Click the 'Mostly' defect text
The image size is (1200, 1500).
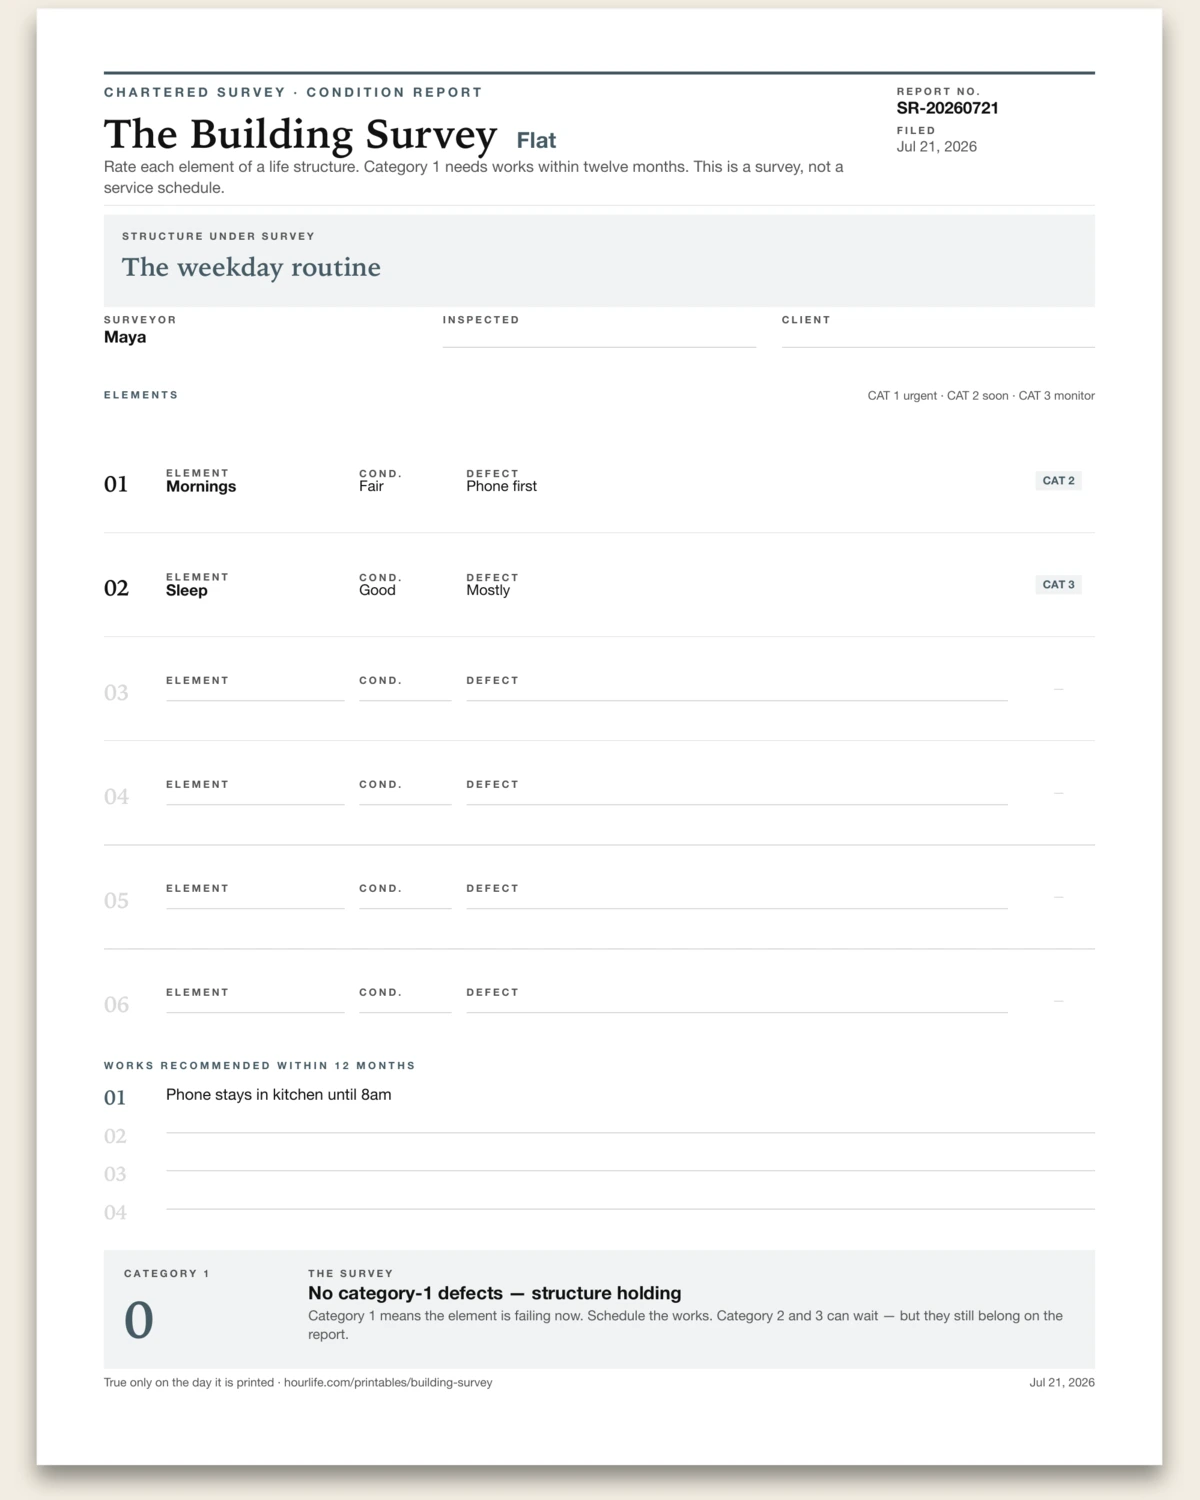pyautogui.click(x=488, y=590)
